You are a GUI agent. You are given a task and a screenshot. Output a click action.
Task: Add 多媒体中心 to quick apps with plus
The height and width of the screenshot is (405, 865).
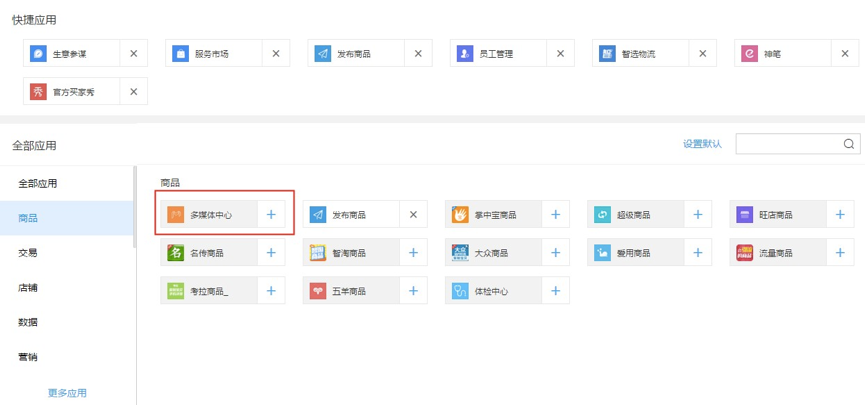(x=271, y=215)
